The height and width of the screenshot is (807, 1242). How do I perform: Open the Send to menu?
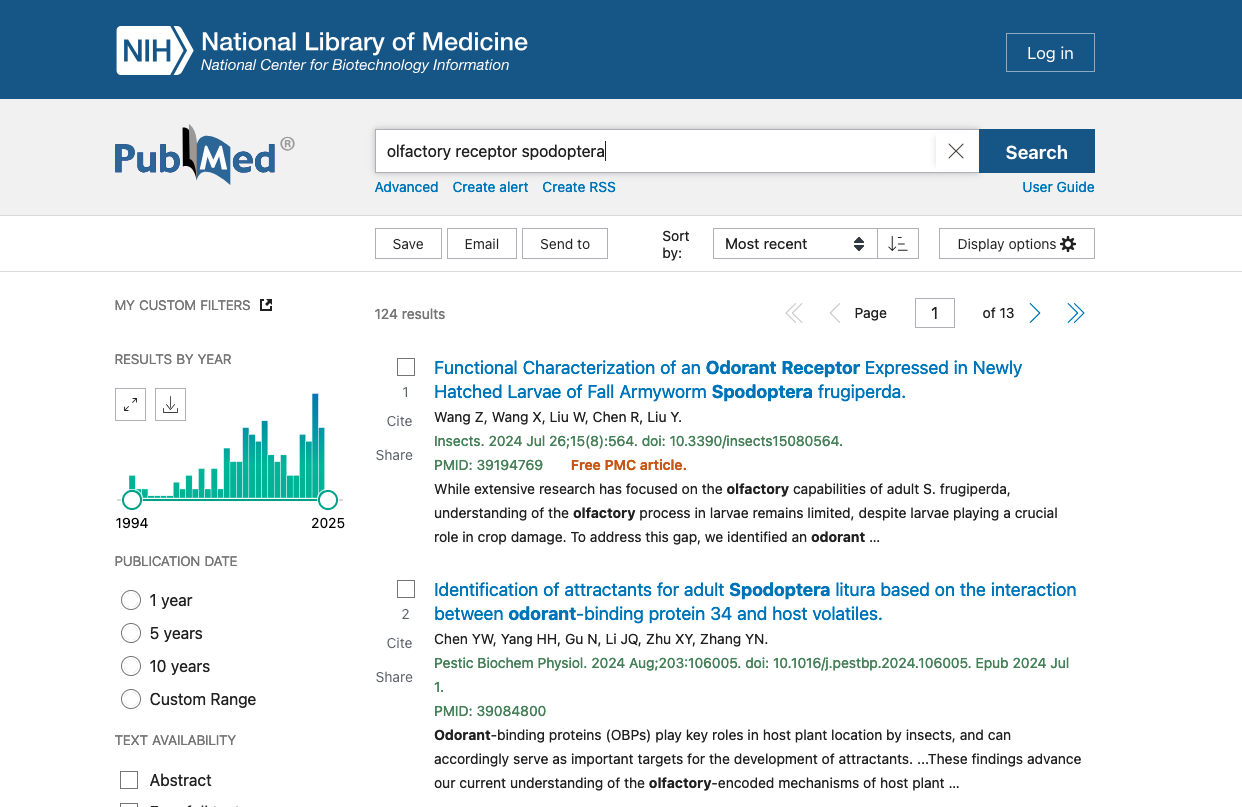565,244
